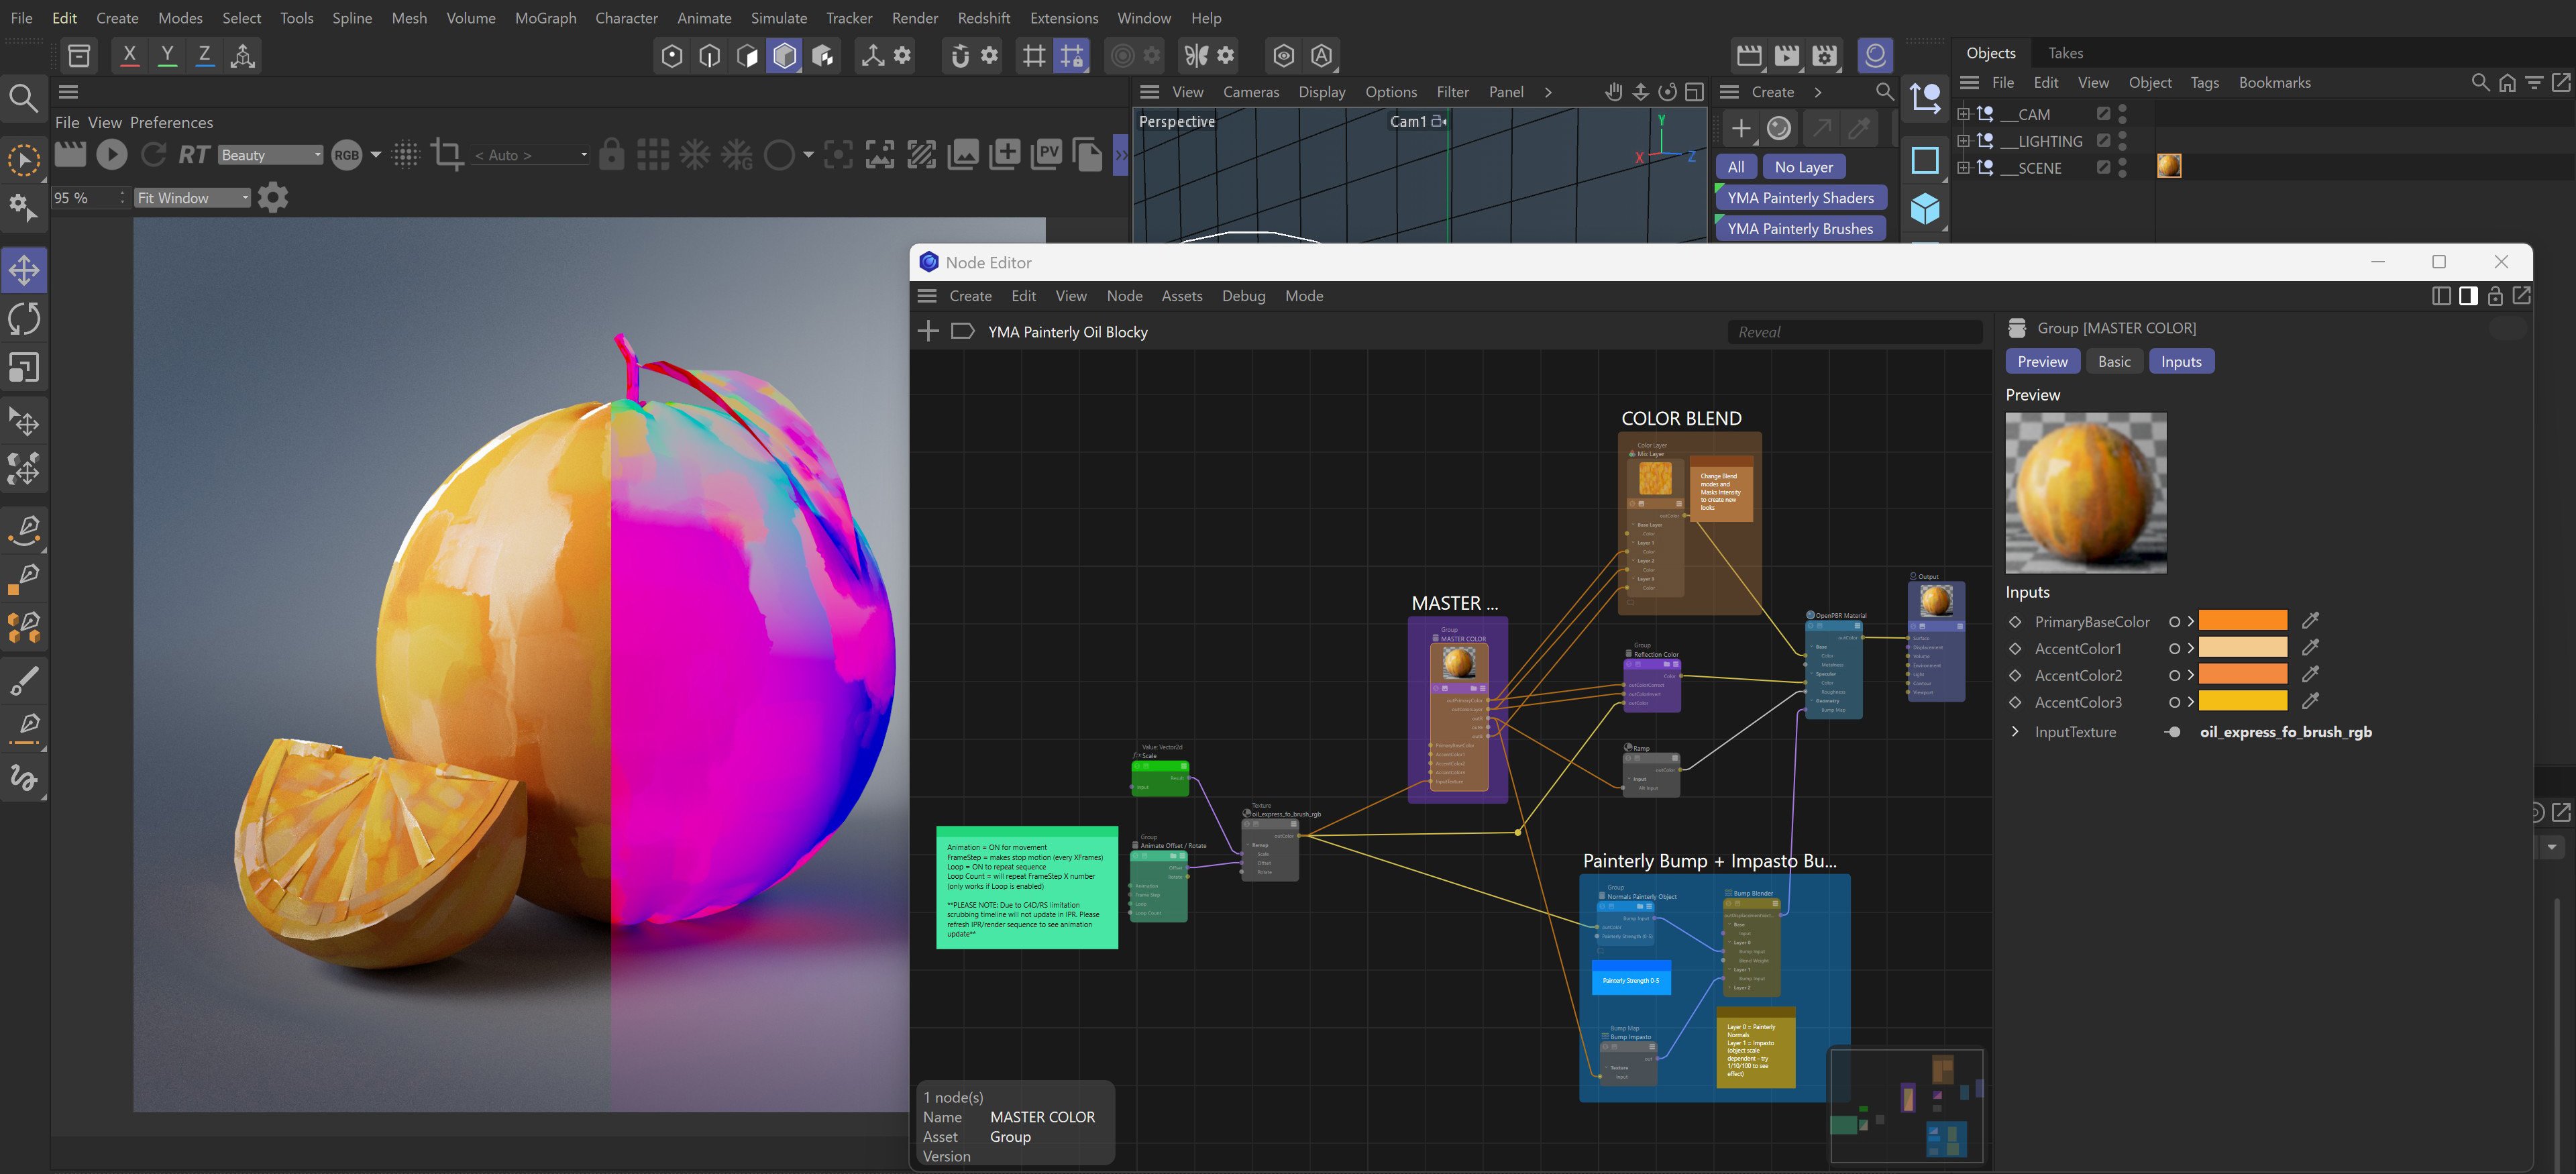2576x1174 pixels.
Task: Expand the __SCENE object tree
Action: point(1963,168)
